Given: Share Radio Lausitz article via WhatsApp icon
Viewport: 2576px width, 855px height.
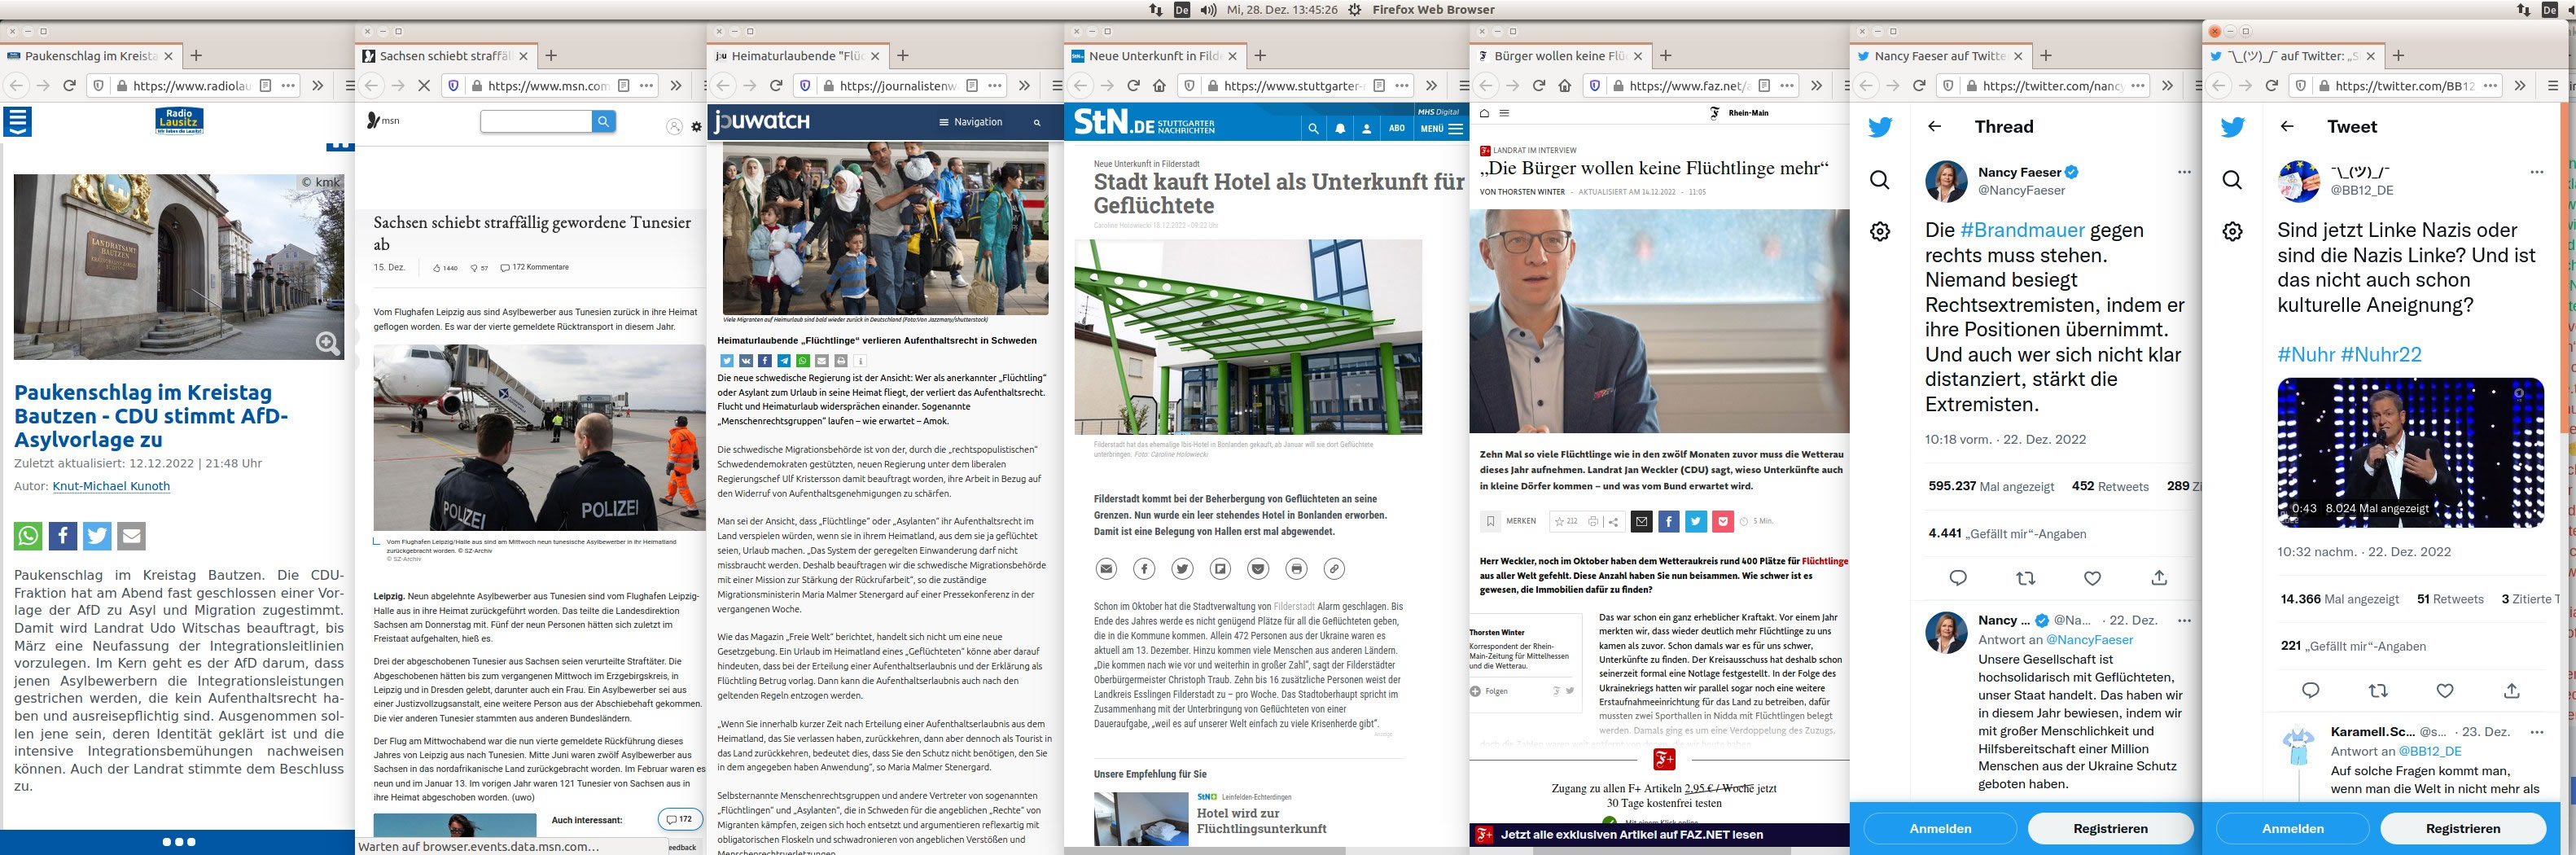Looking at the screenshot, I should click(x=28, y=536).
